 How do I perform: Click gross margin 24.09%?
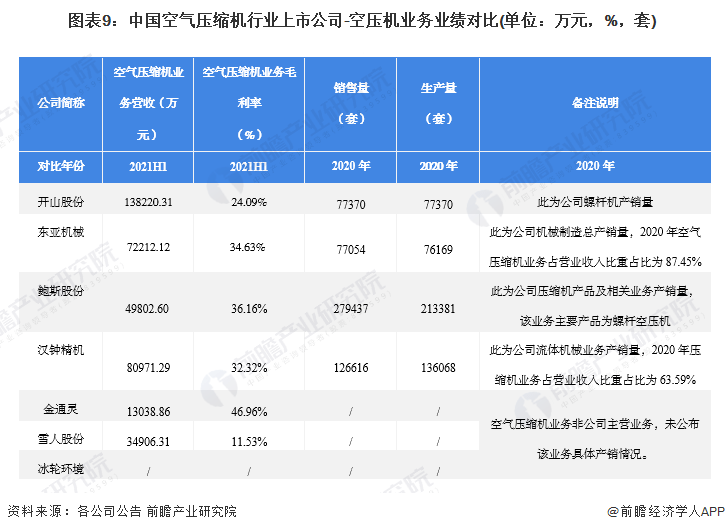click(249, 202)
